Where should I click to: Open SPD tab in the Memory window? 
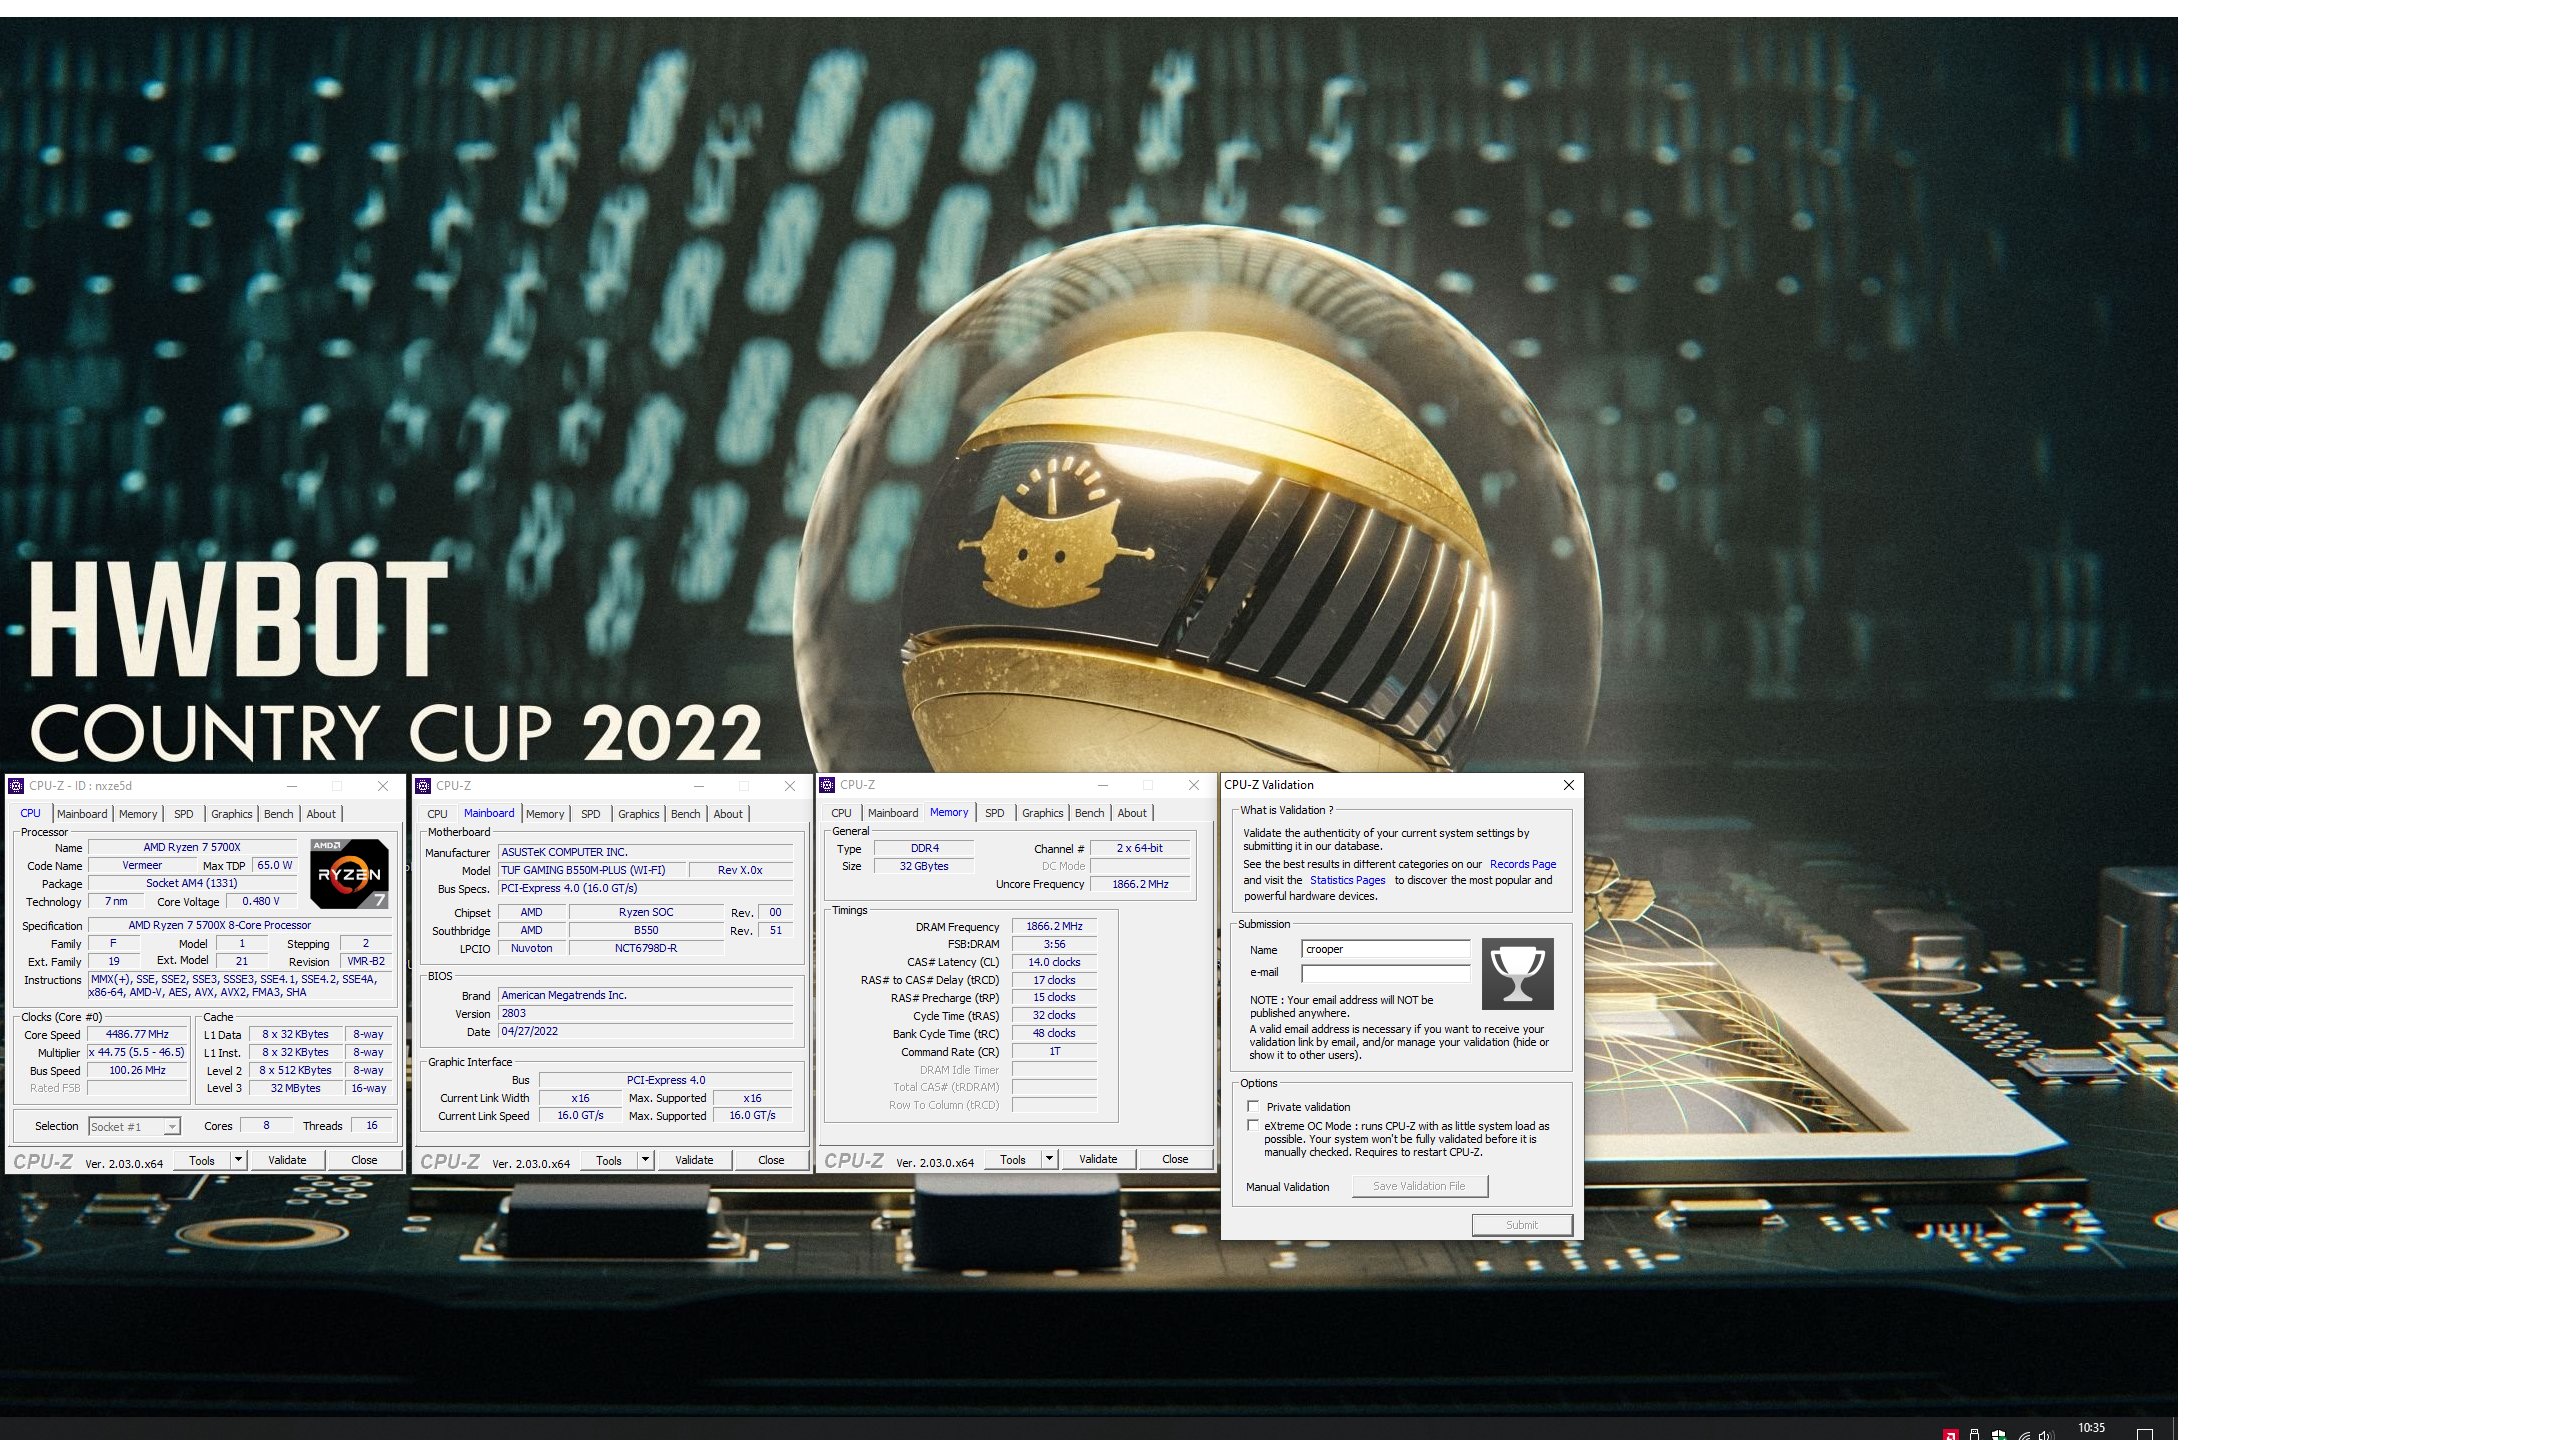click(x=994, y=813)
